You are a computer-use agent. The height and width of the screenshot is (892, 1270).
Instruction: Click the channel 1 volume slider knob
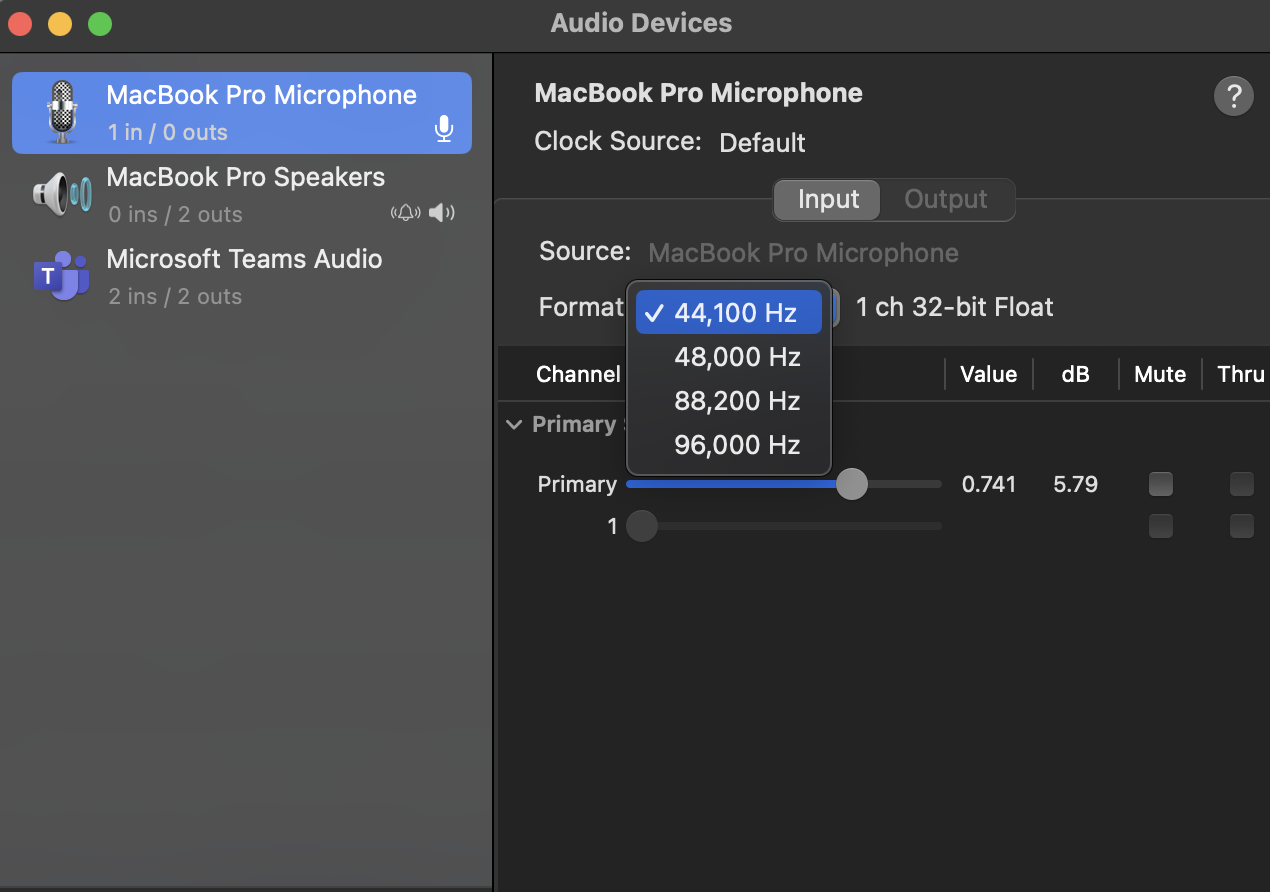pos(642,526)
